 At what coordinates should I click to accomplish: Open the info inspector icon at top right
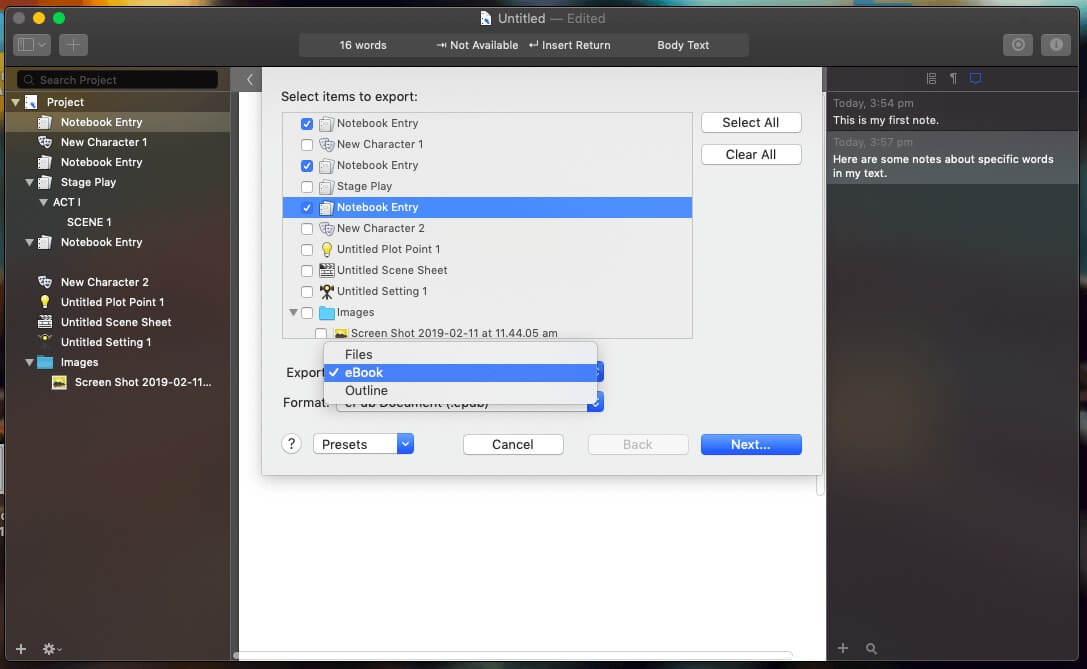1055,45
